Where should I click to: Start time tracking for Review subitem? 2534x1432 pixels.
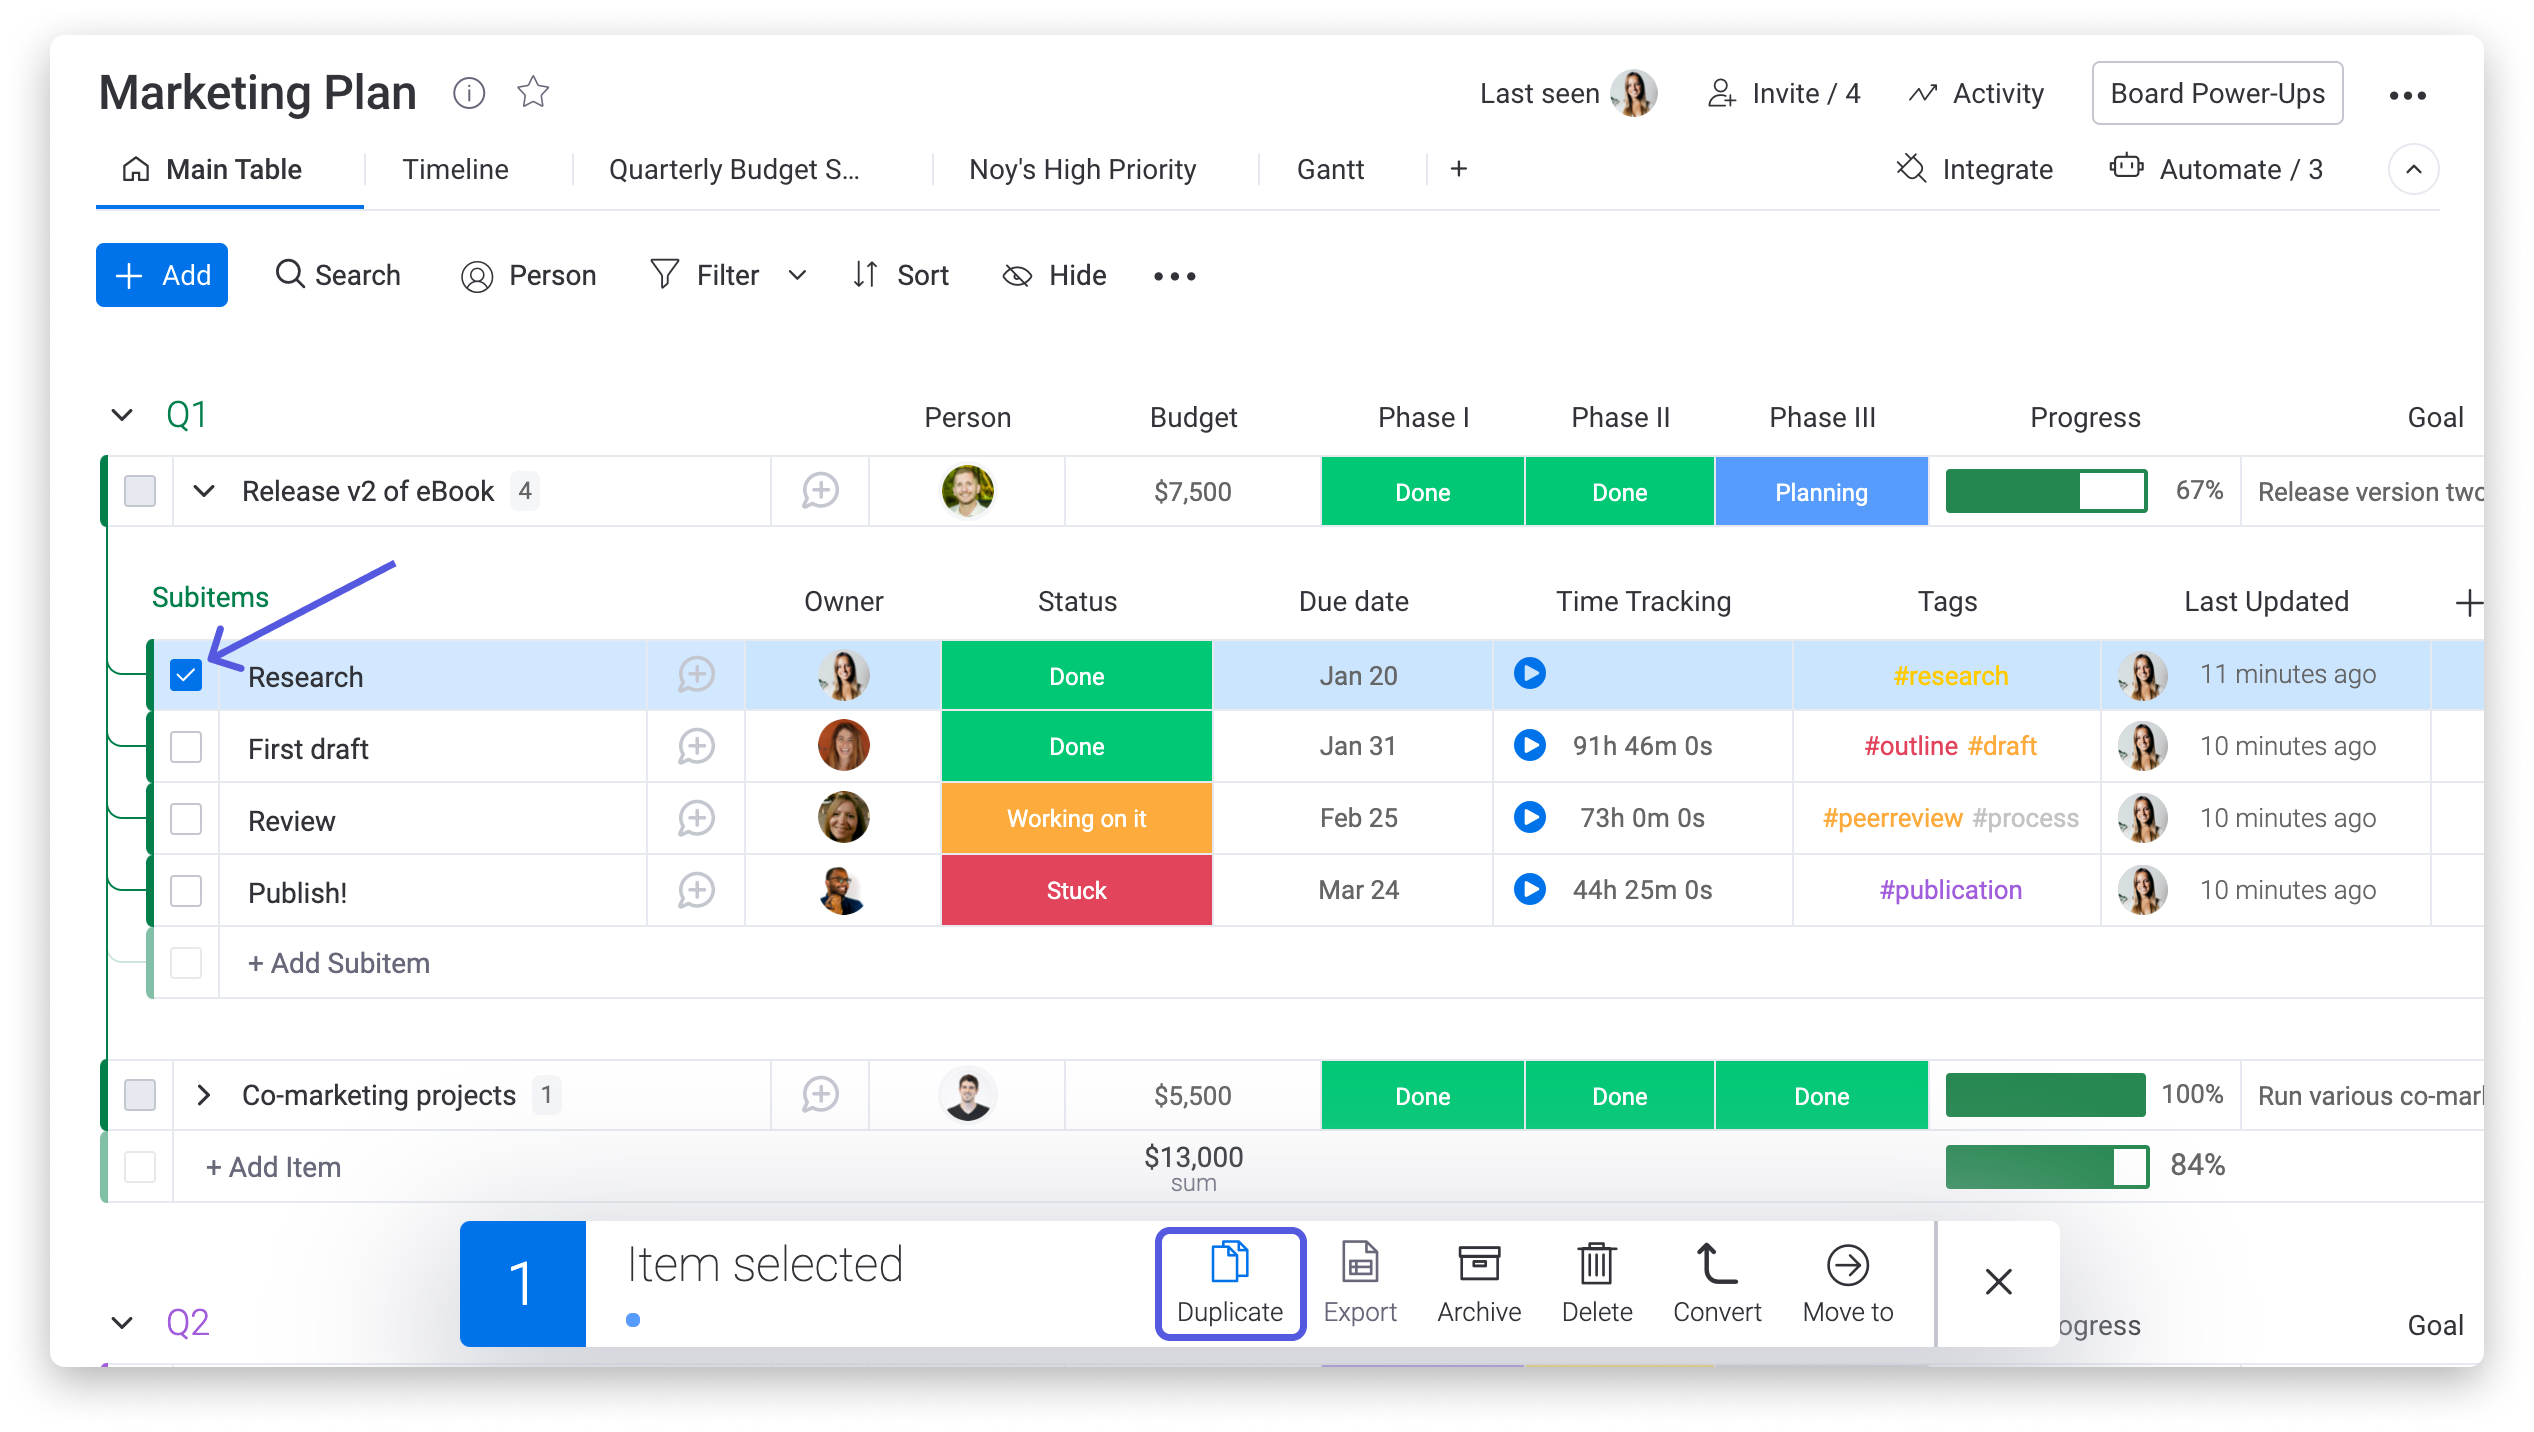[x=1529, y=818]
